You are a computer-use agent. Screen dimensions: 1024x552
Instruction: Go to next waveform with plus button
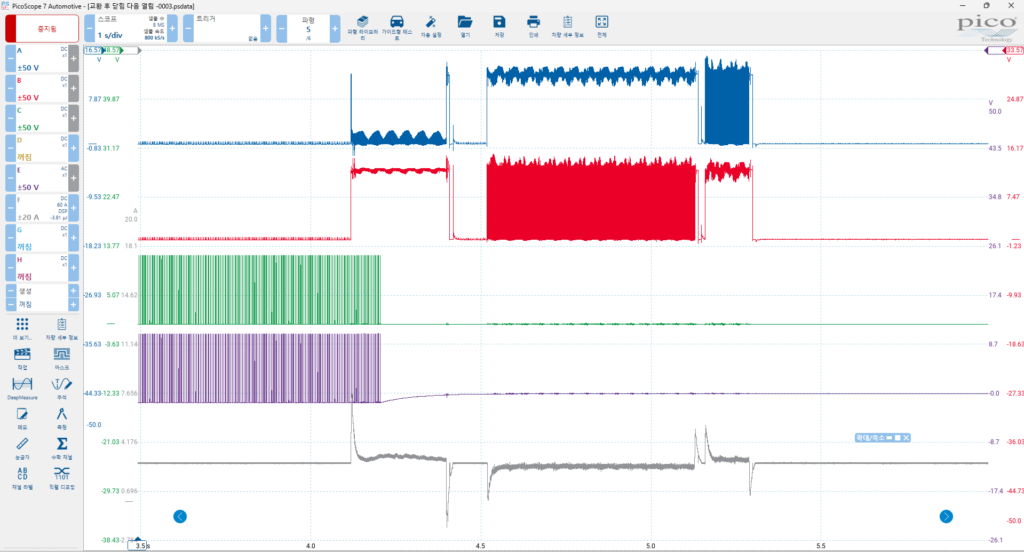pos(334,28)
